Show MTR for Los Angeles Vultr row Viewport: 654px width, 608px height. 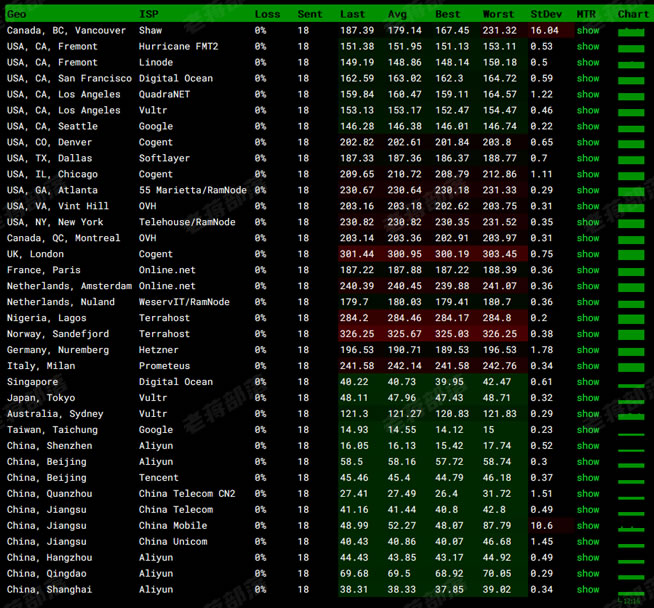pyautogui.click(x=588, y=111)
